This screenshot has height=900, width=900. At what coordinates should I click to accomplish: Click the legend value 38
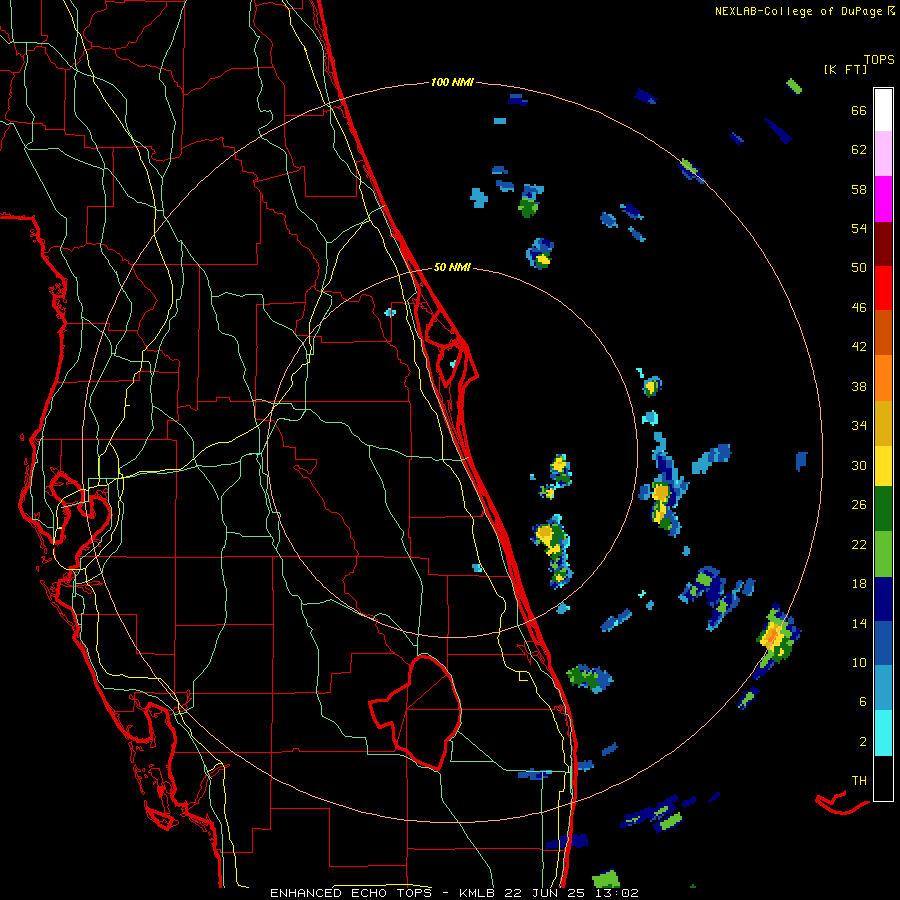coord(859,387)
